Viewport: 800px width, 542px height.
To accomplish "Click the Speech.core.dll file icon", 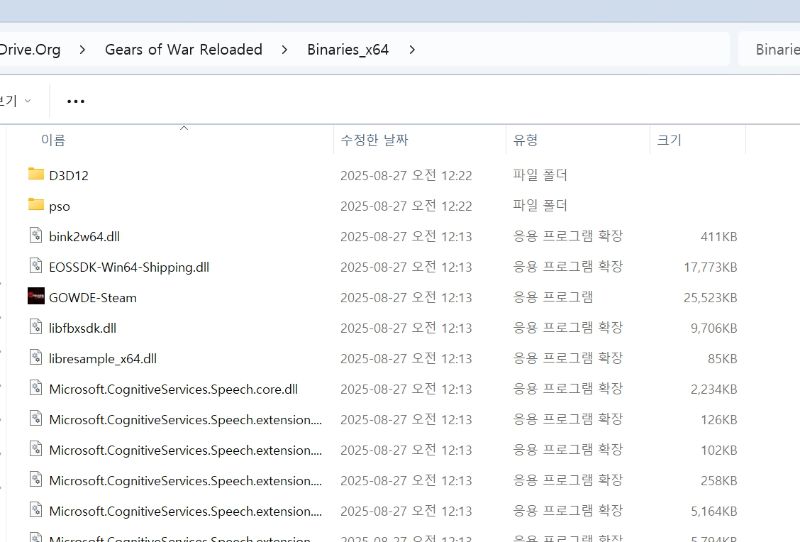I will [36, 388].
